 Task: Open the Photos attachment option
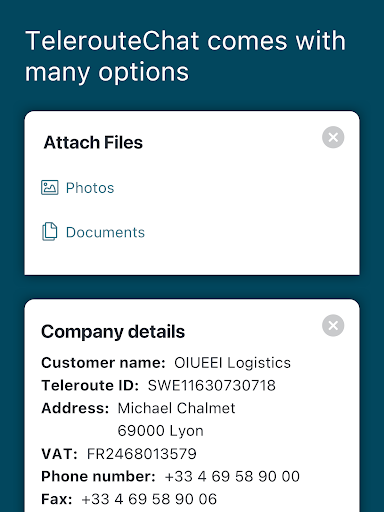click(x=90, y=188)
